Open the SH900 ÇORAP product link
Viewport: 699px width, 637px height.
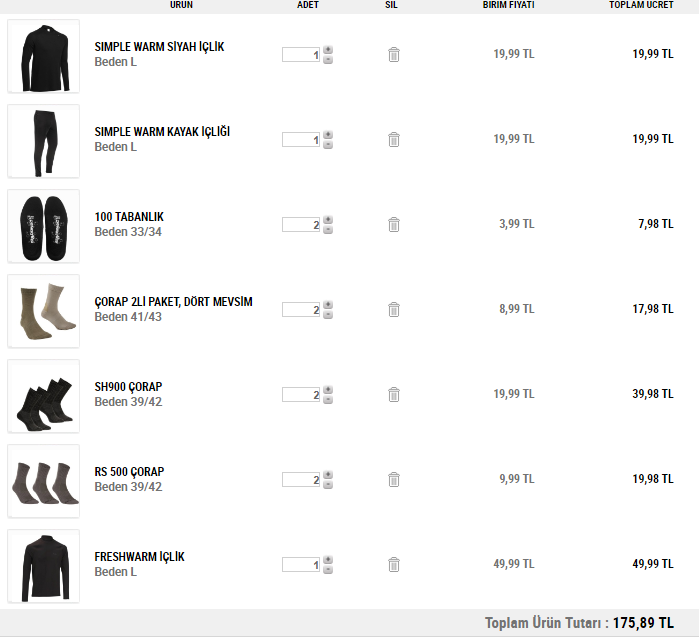[128, 387]
